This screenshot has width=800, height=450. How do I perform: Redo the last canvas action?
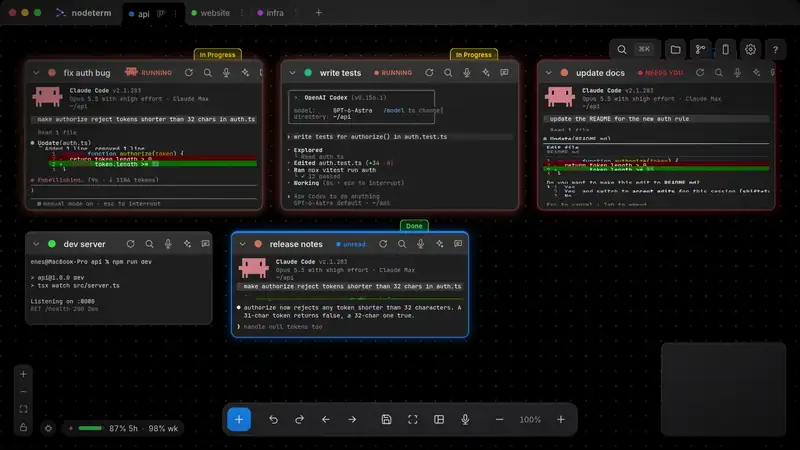pyautogui.click(x=299, y=419)
